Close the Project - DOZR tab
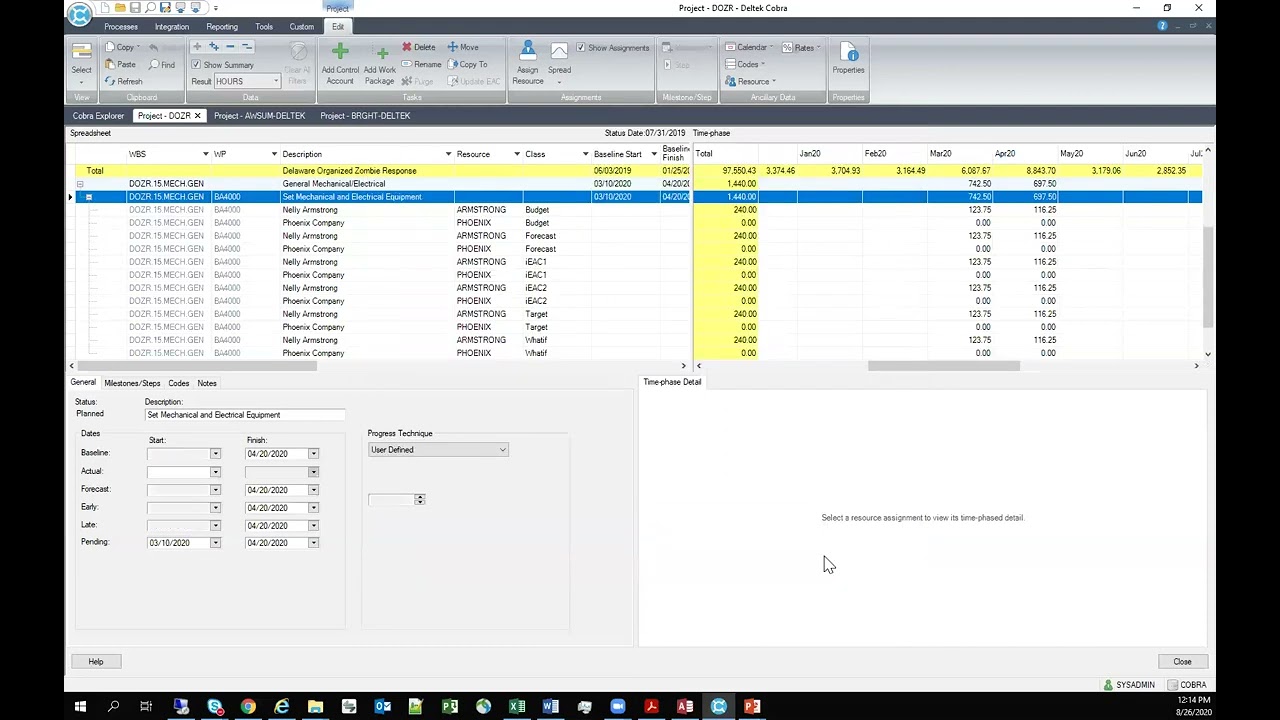 pos(197,116)
